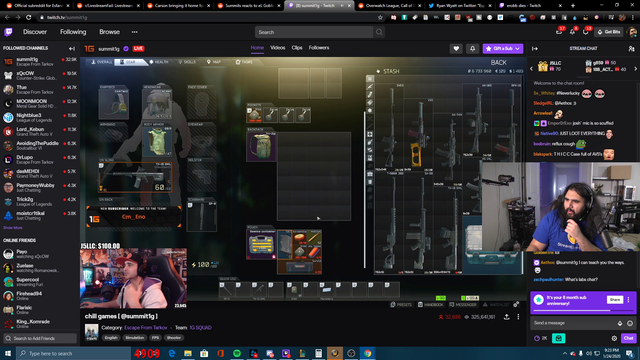Viewport: 640px width, 360px height.
Task: Open the more options ellipsis in the Twitch nav bar
Action: click(135, 32)
